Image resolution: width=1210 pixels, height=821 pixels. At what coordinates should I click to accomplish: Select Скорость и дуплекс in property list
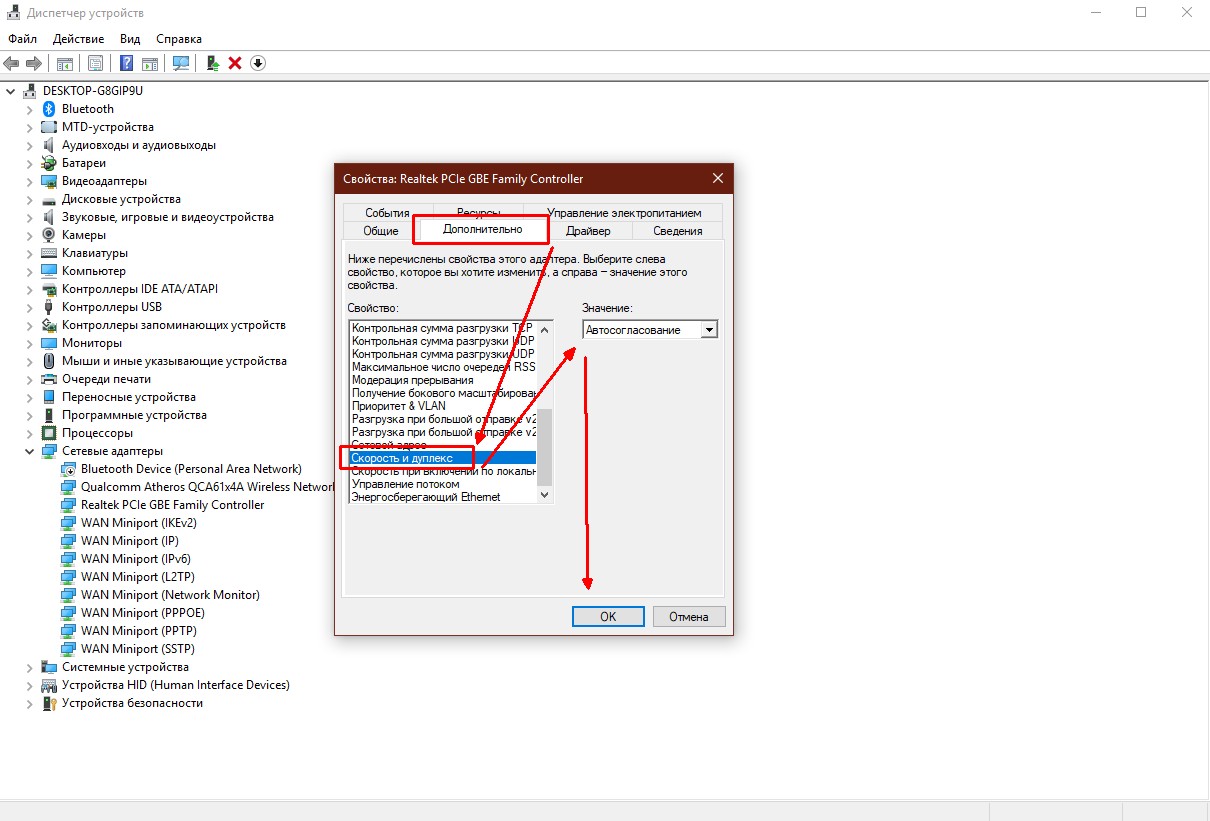(443, 458)
